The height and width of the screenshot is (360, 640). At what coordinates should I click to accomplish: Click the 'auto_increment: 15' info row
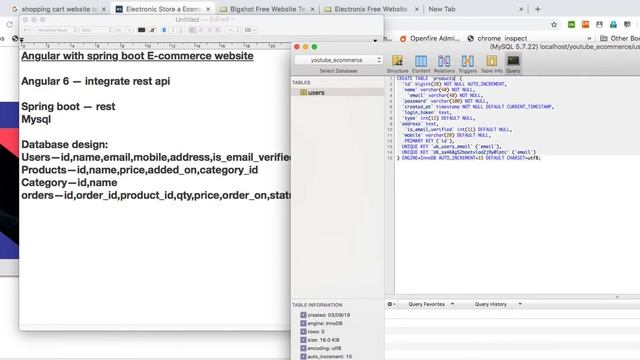tap(326, 356)
